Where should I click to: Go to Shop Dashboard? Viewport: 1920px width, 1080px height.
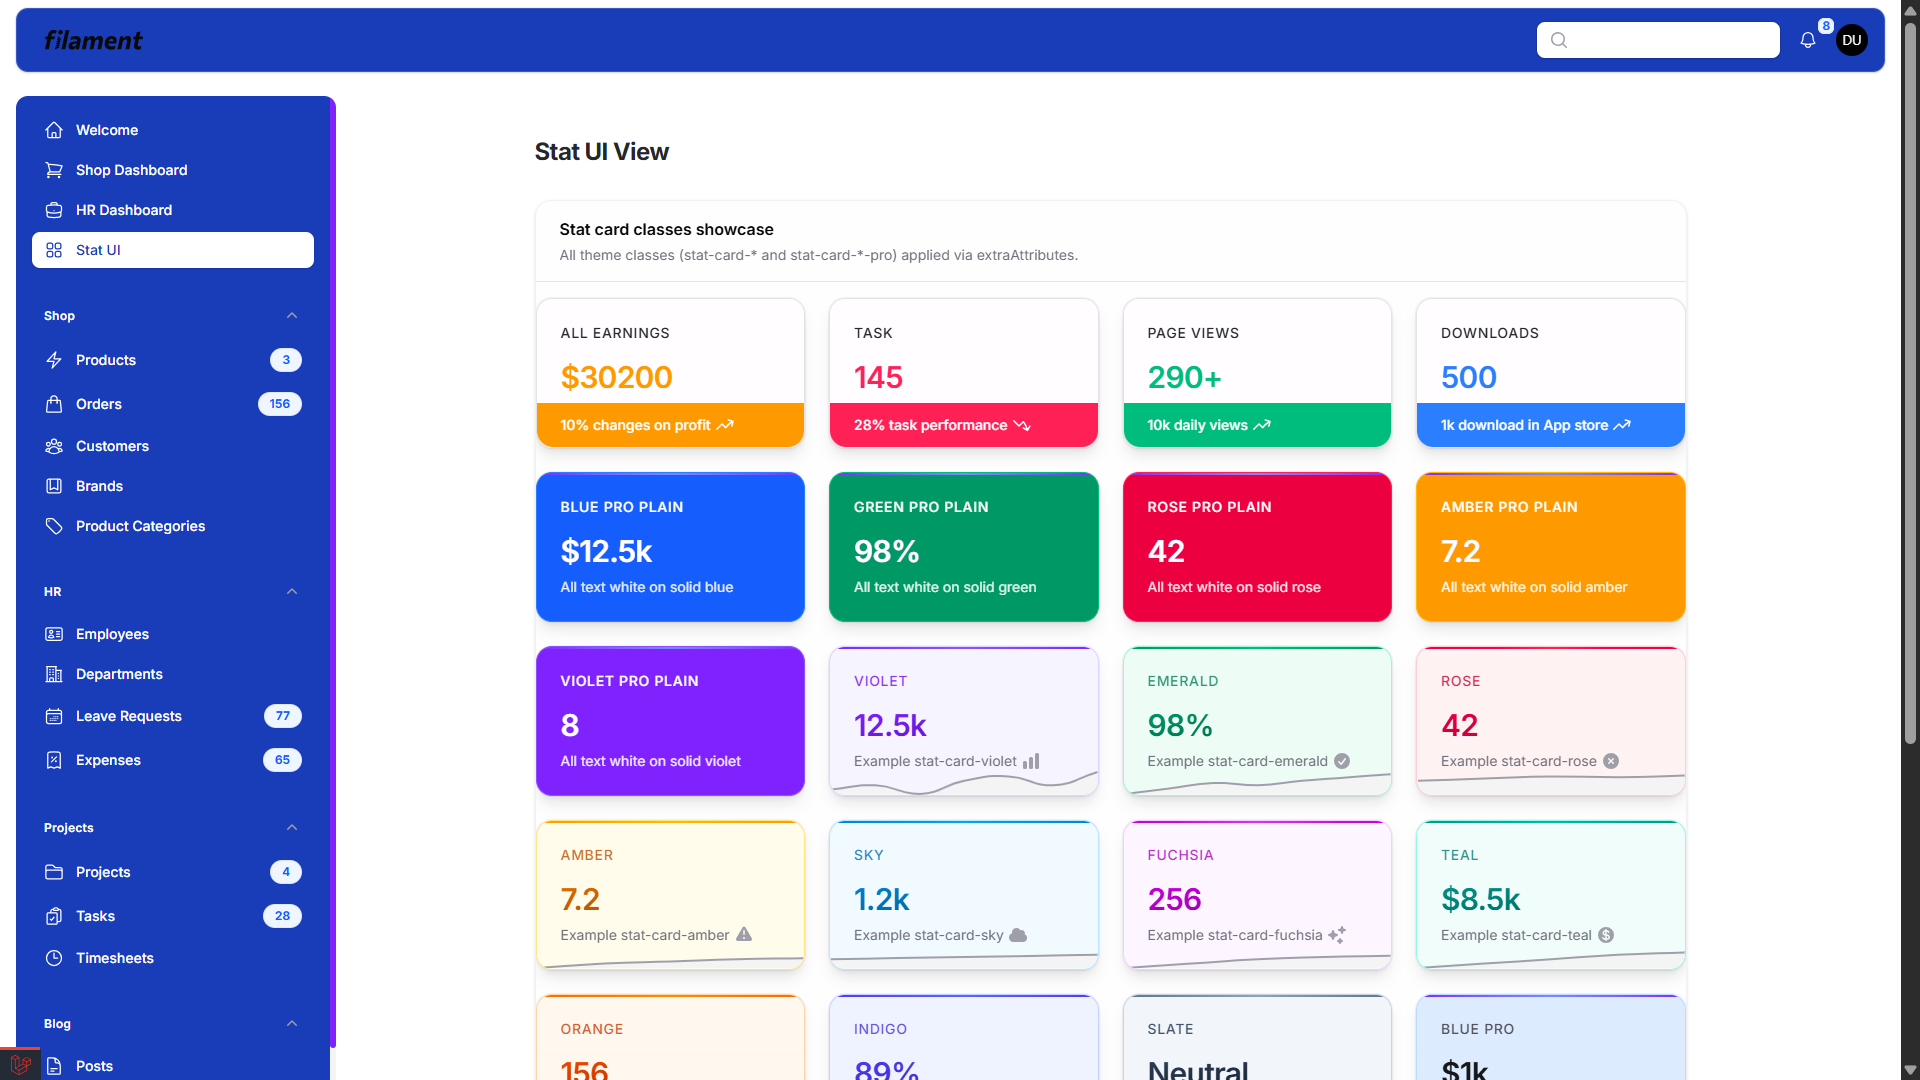click(x=173, y=170)
